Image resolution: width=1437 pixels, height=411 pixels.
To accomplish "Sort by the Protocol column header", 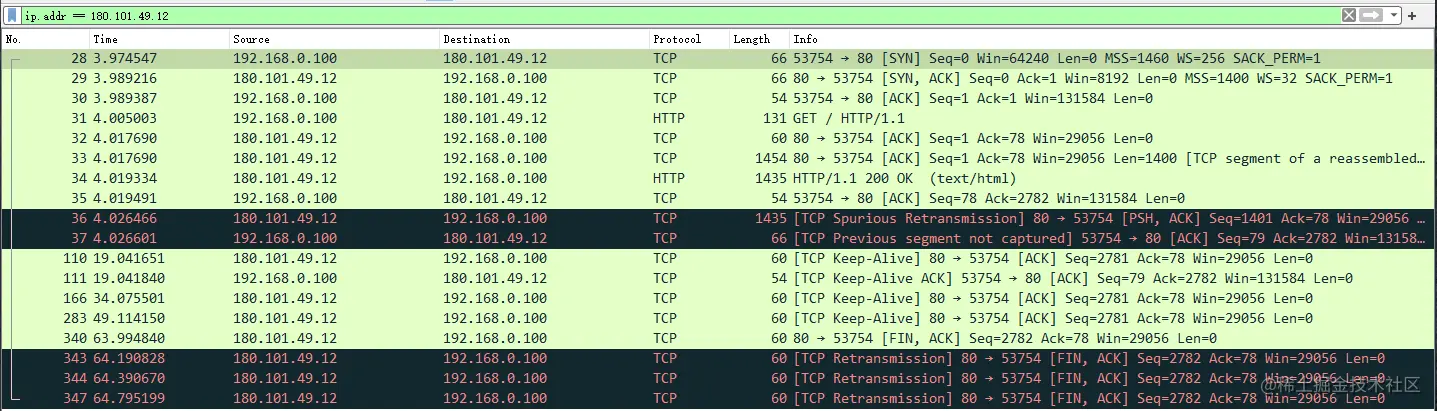I will tap(677, 39).
